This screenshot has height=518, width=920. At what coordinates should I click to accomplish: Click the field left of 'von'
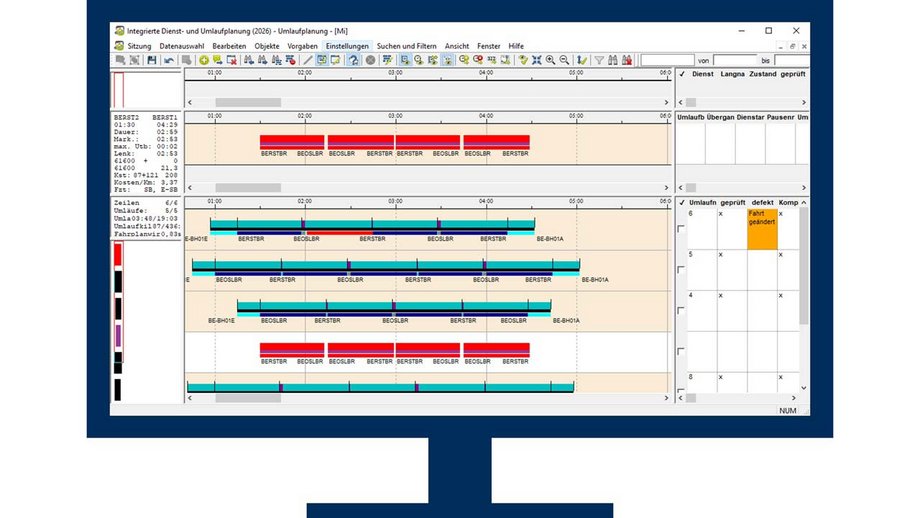pos(667,60)
